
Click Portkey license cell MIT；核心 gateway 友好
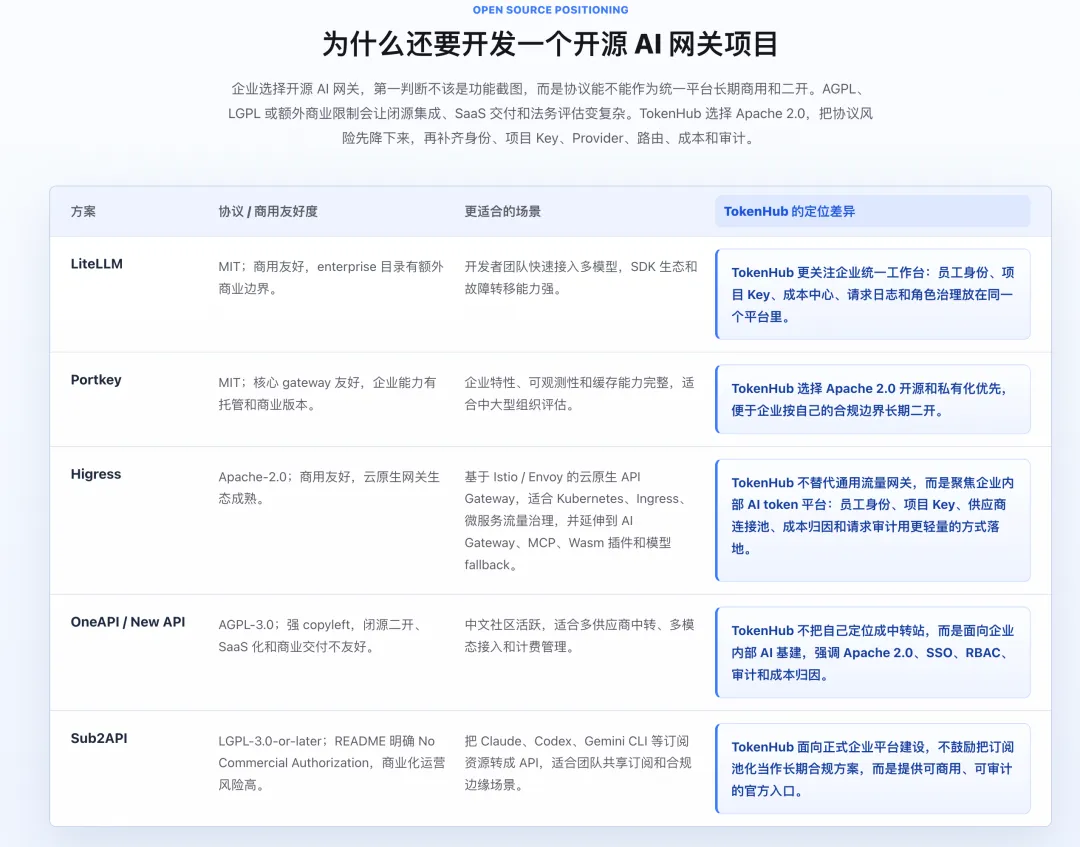[328, 394]
